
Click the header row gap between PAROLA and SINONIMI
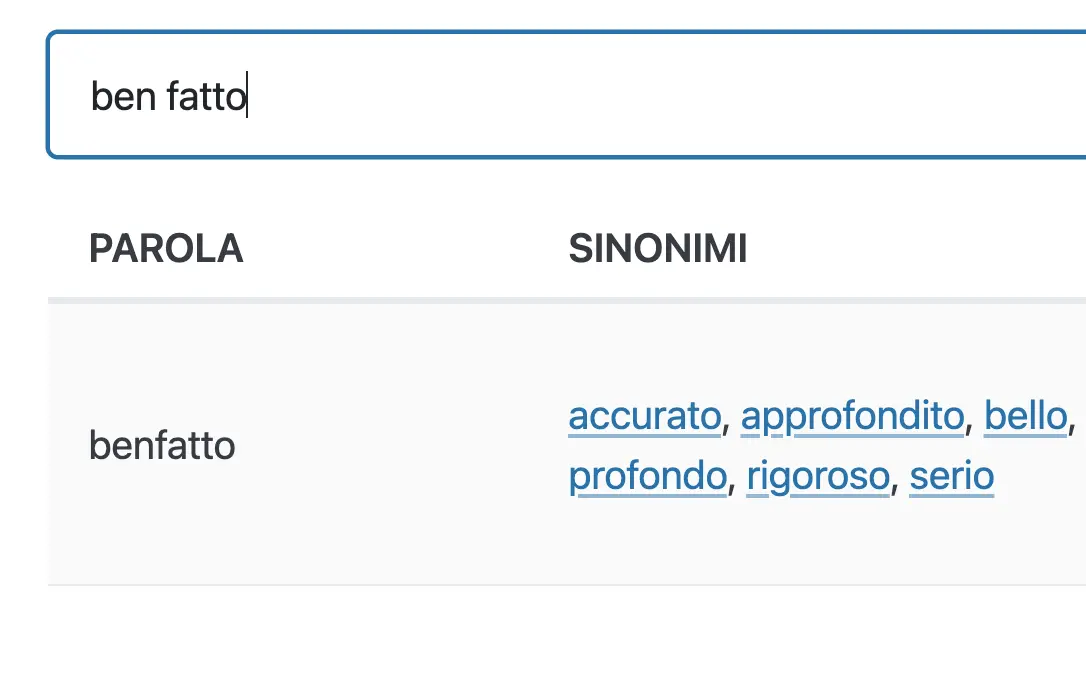pyautogui.click(x=405, y=249)
